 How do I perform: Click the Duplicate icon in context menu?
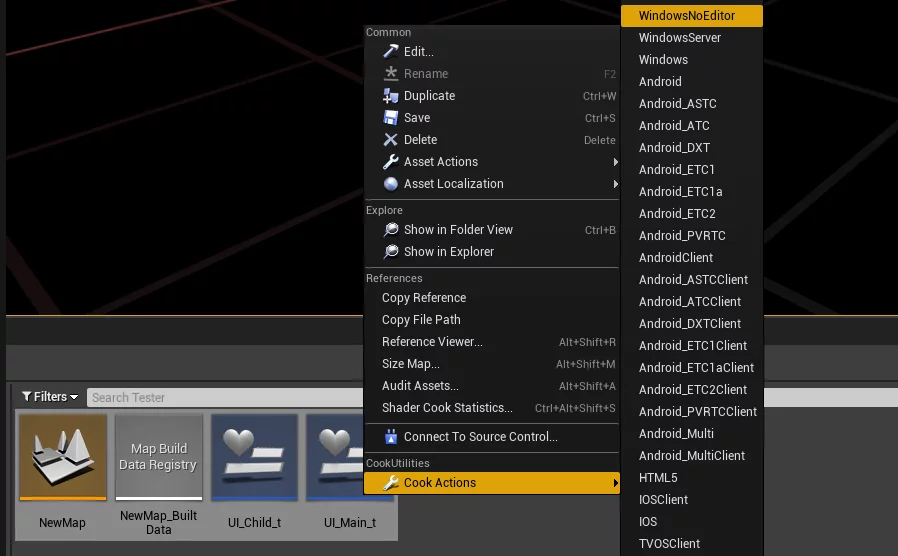(x=391, y=96)
